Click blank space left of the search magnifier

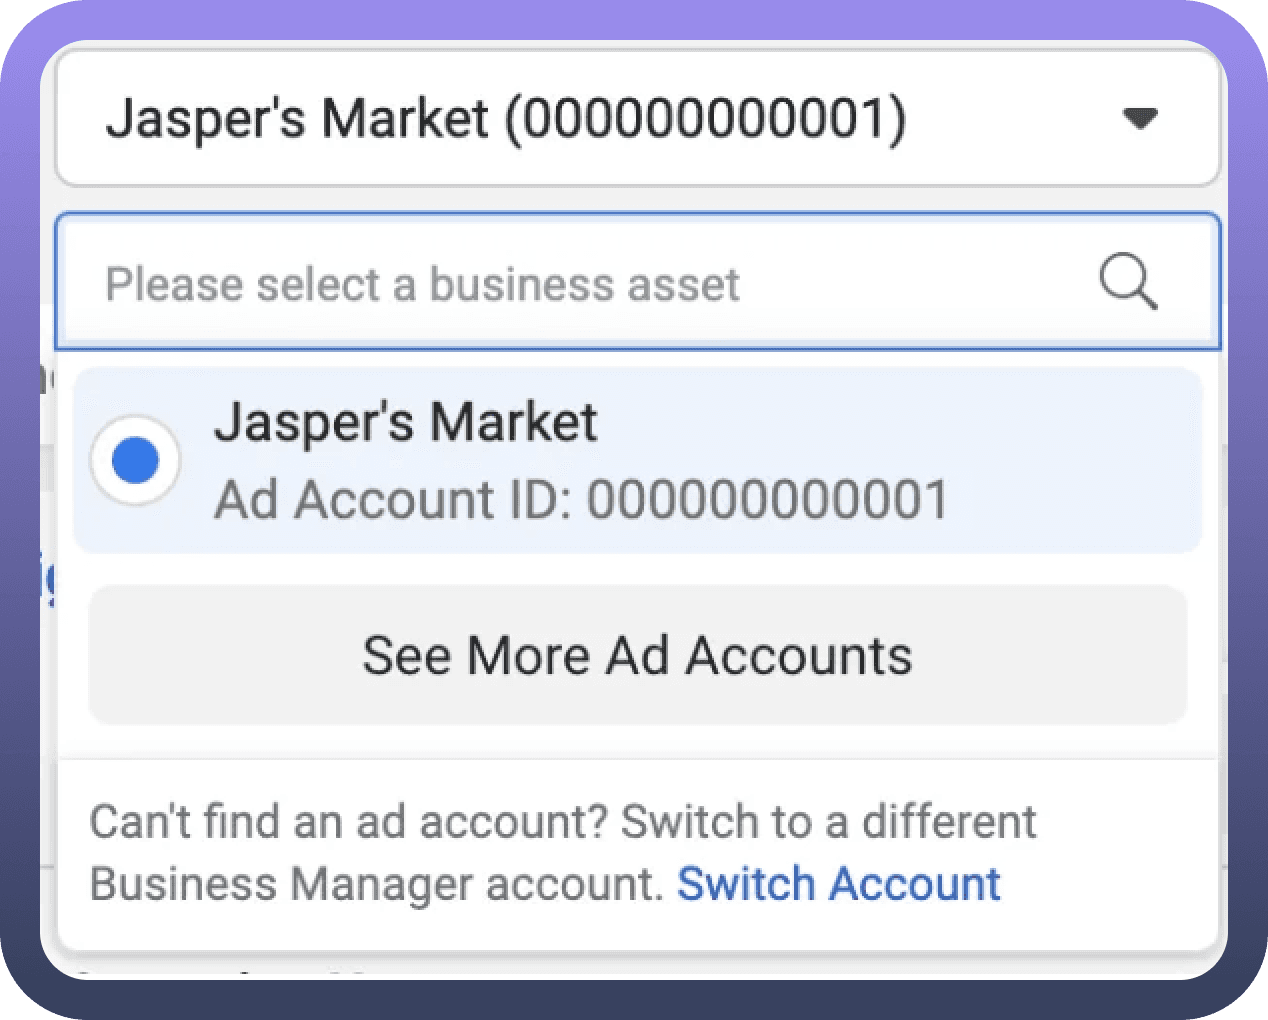coord(920,283)
